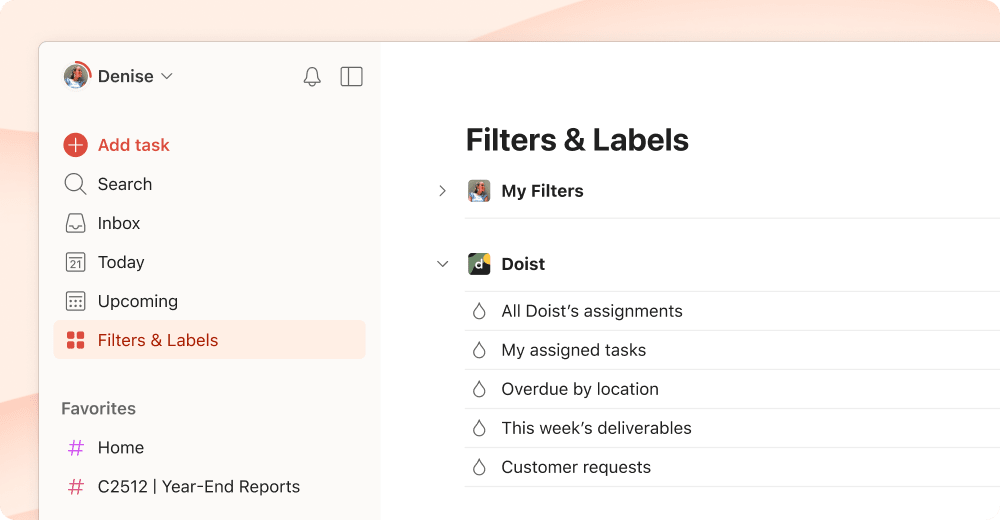The image size is (1000, 520).
Task: Open C2512 | Year-End Reports project
Action: click(198, 487)
